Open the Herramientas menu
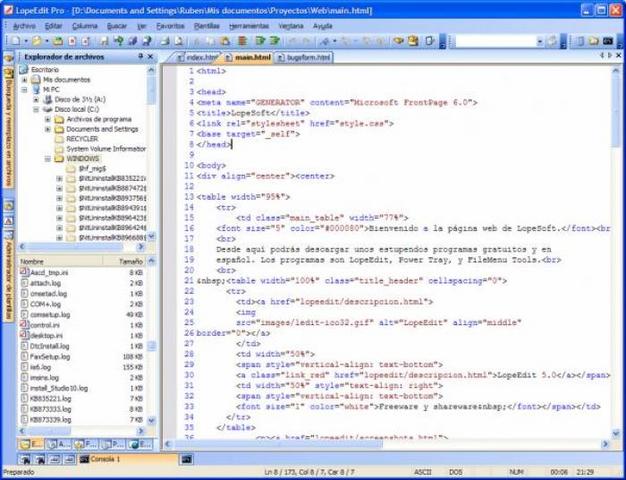 tap(248, 24)
